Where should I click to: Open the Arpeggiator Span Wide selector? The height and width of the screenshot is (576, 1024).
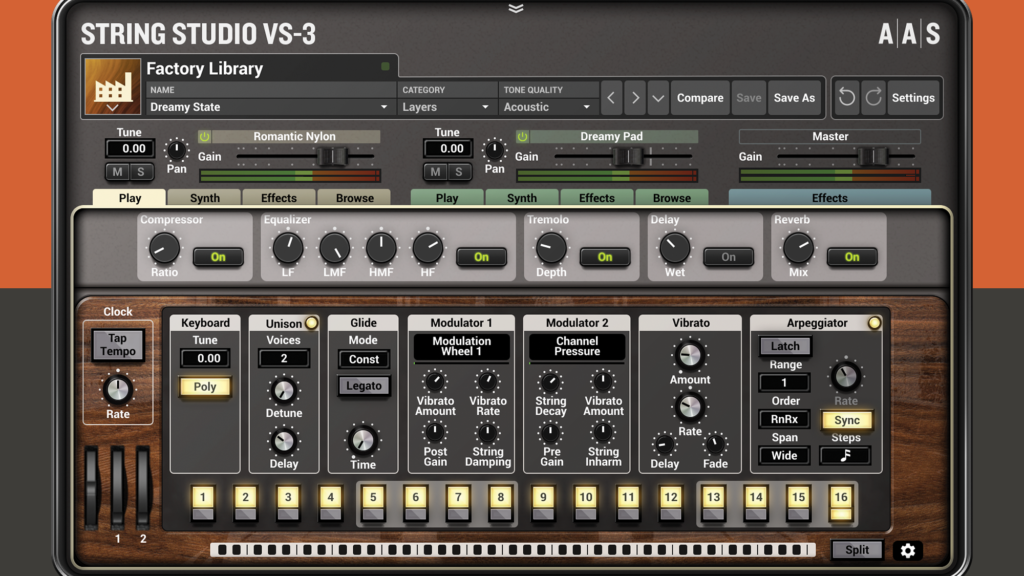click(784, 455)
